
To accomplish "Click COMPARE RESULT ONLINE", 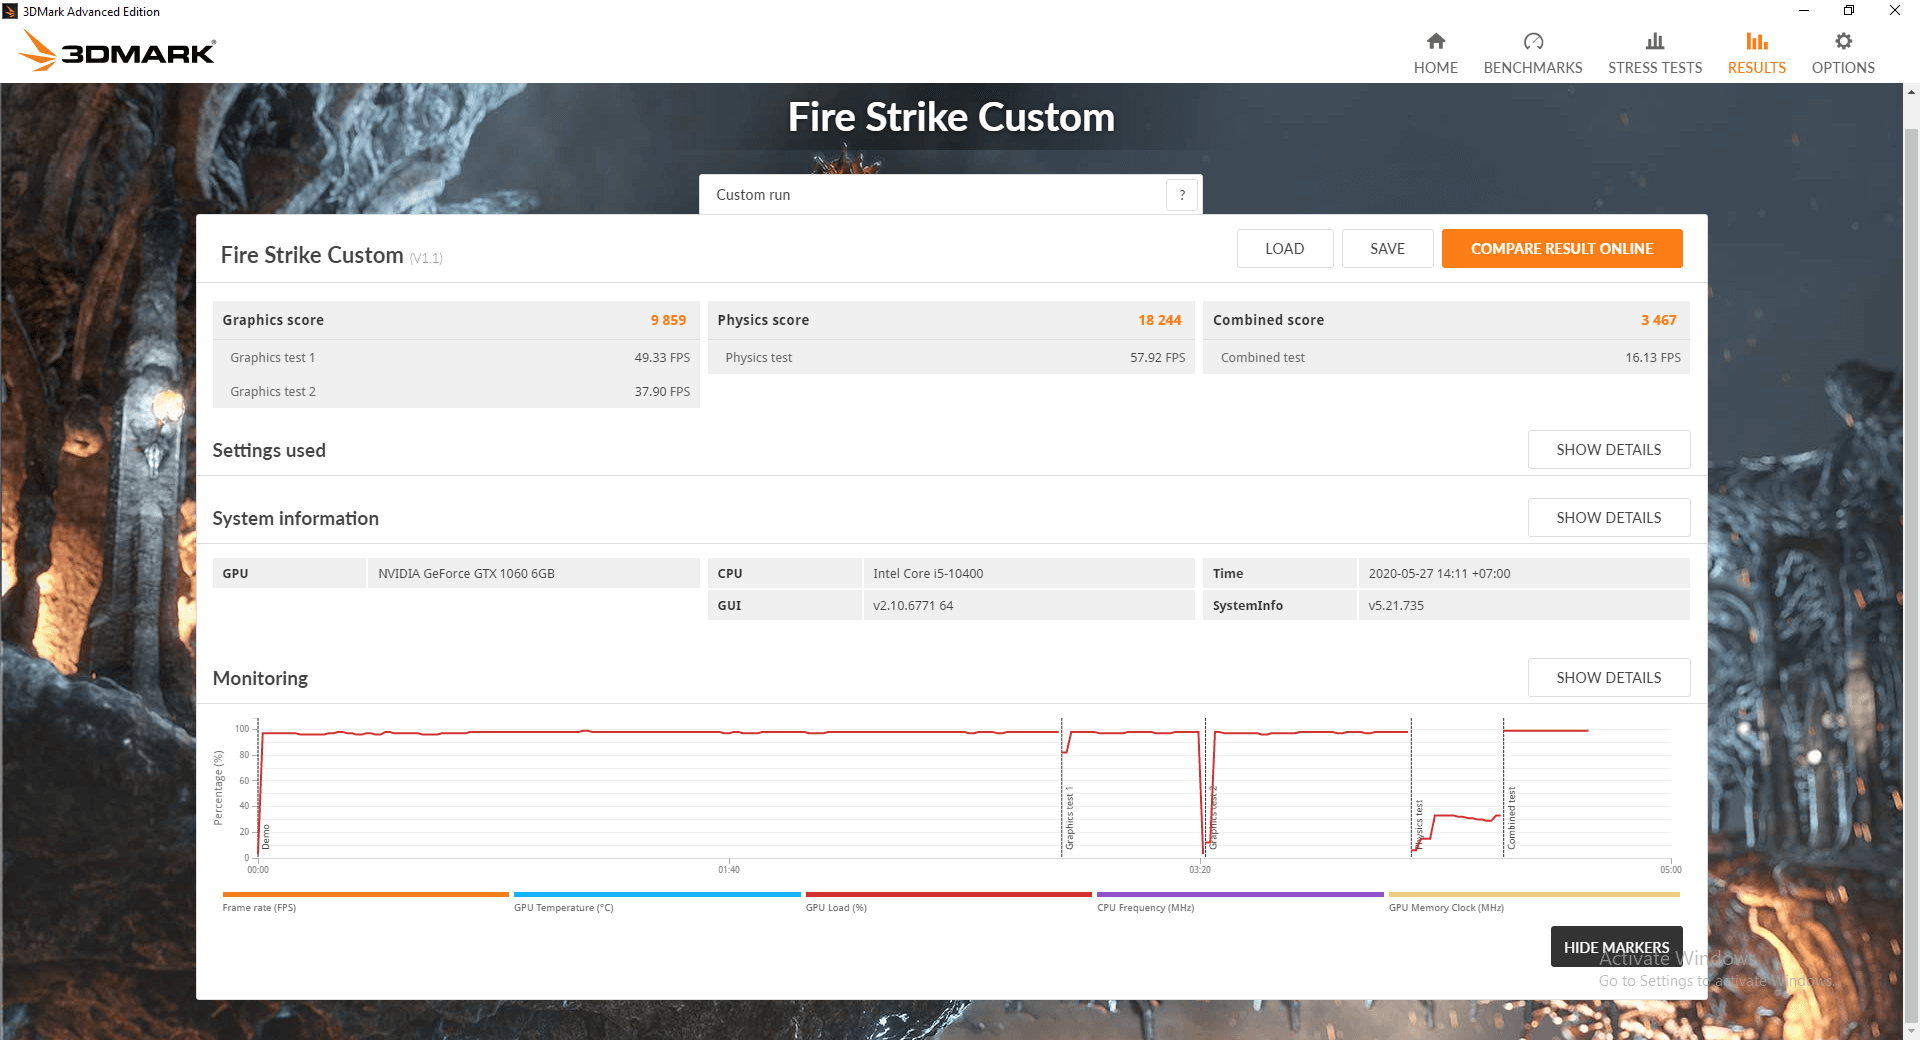I will click(1562, 249).
